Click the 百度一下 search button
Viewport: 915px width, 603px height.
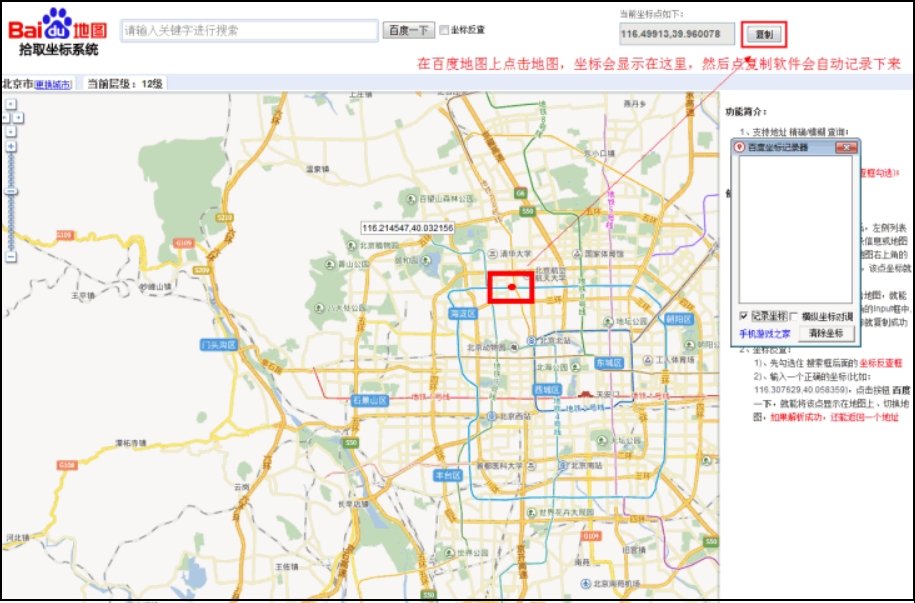[408, 30]
